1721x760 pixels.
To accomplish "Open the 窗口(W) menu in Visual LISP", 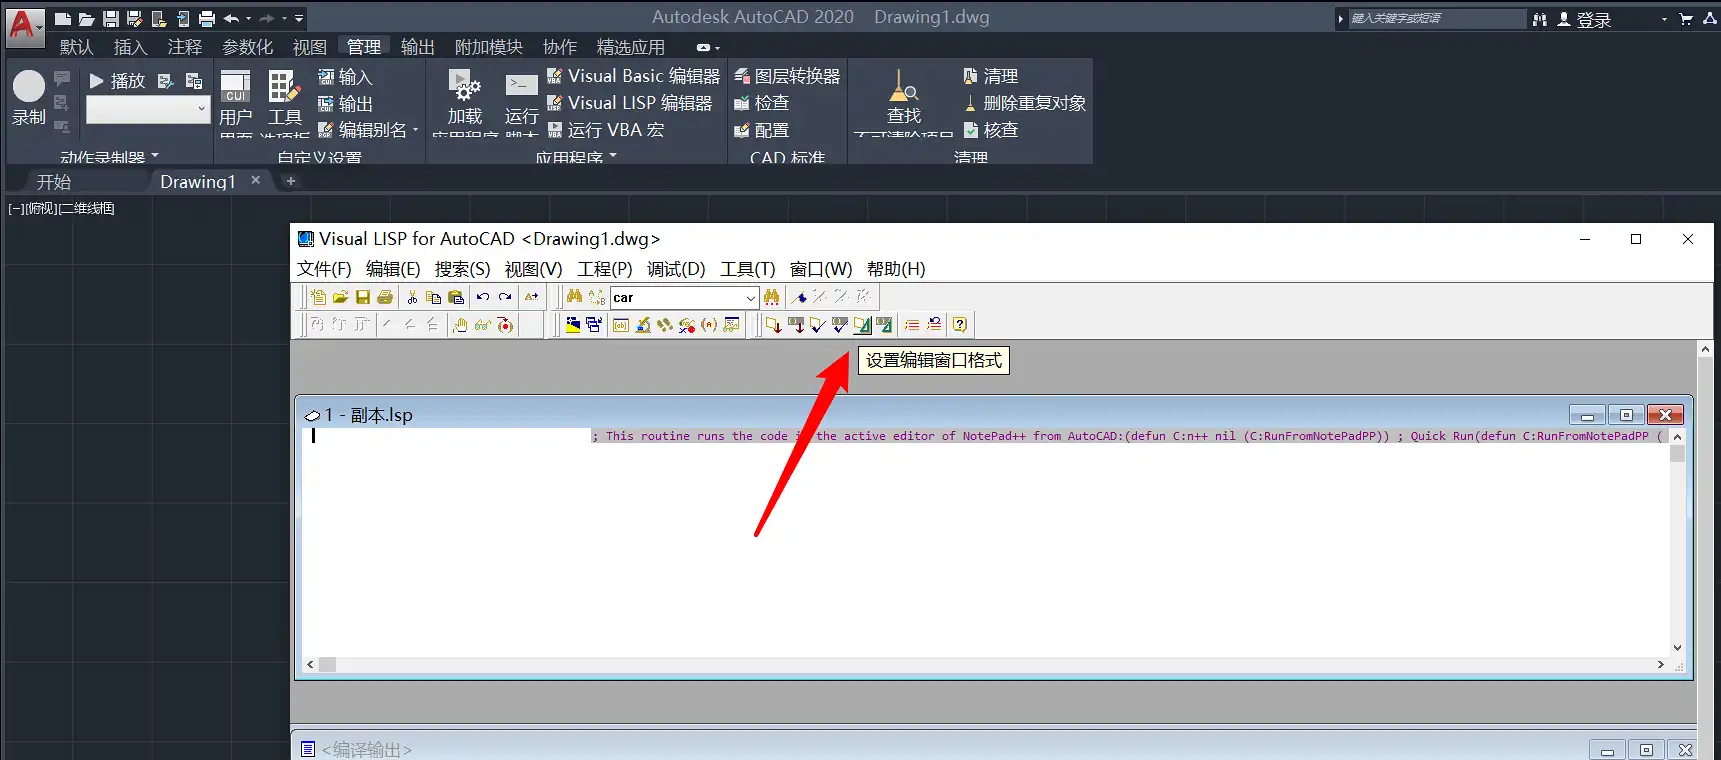I will pyautogui.click(x=821, y=269).
